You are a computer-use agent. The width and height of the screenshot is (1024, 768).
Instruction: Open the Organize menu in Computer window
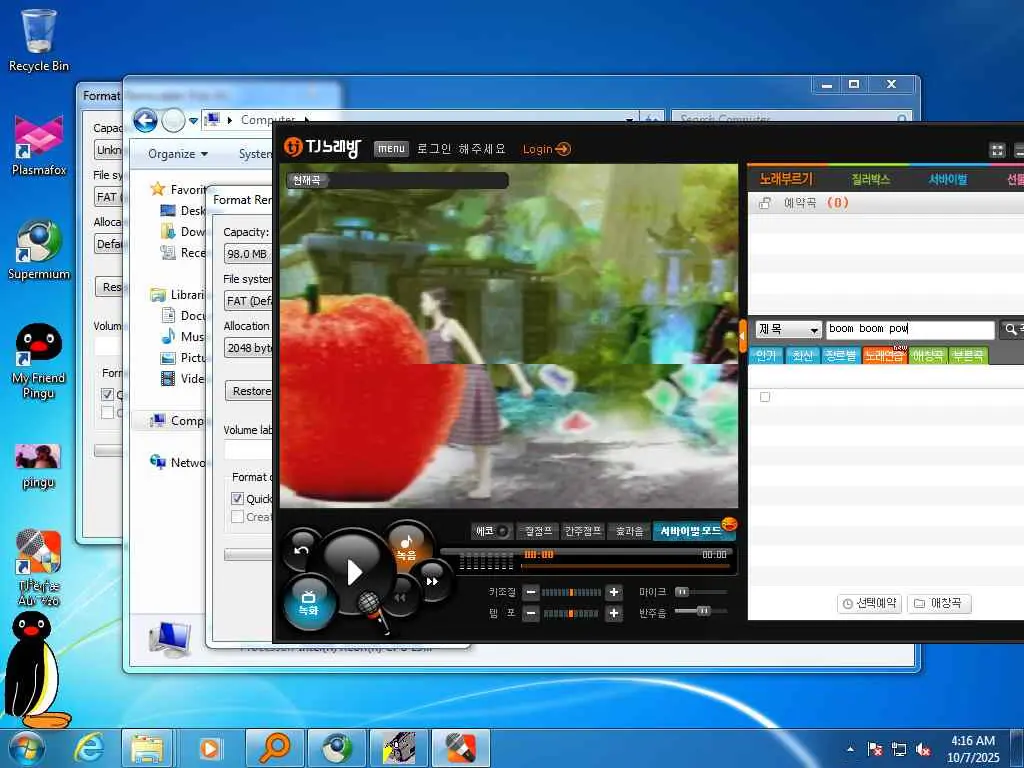[178, 154]
